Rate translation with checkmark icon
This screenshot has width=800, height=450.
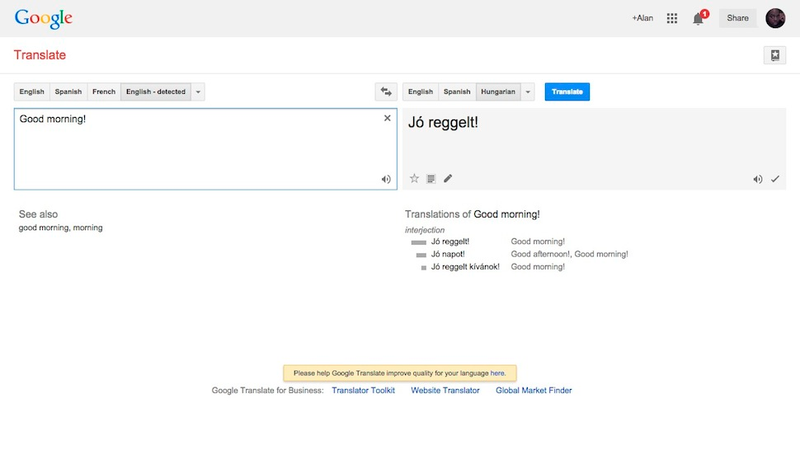click(x=775, y=179)
